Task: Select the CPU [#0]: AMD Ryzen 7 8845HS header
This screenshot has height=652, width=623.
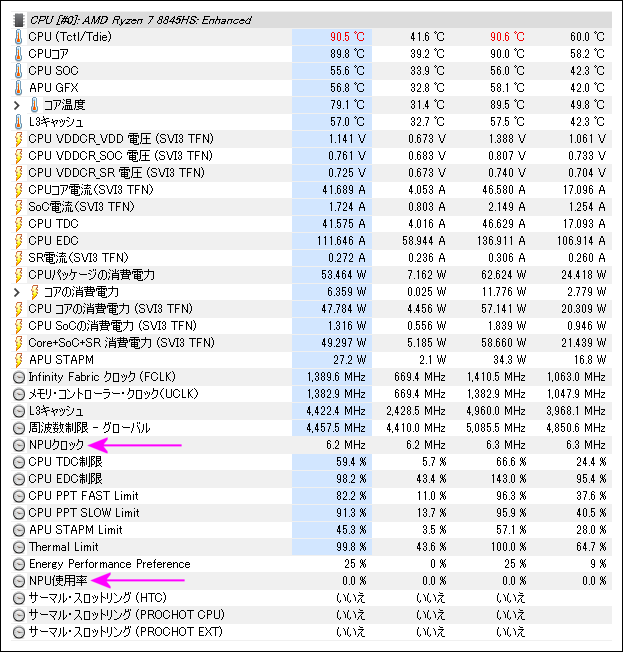Action: click(141, 20)
